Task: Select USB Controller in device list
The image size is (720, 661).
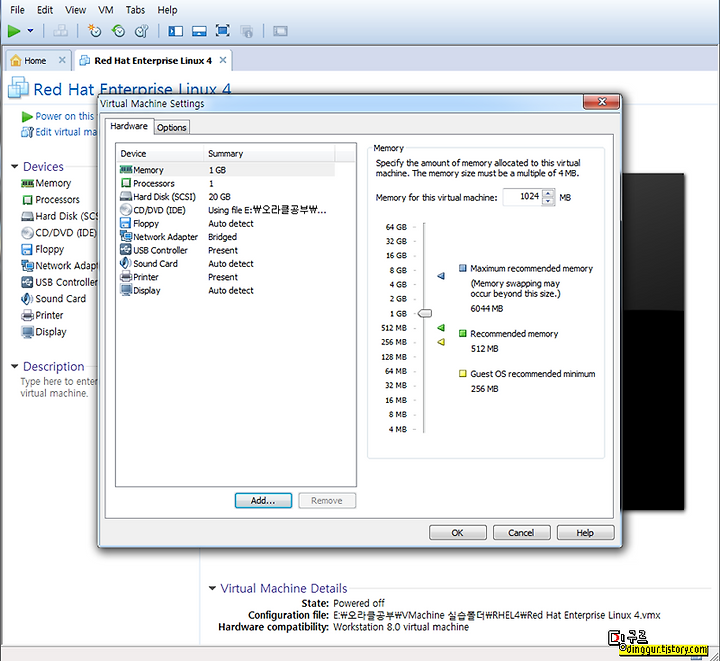Action: [x=227, y=250]
